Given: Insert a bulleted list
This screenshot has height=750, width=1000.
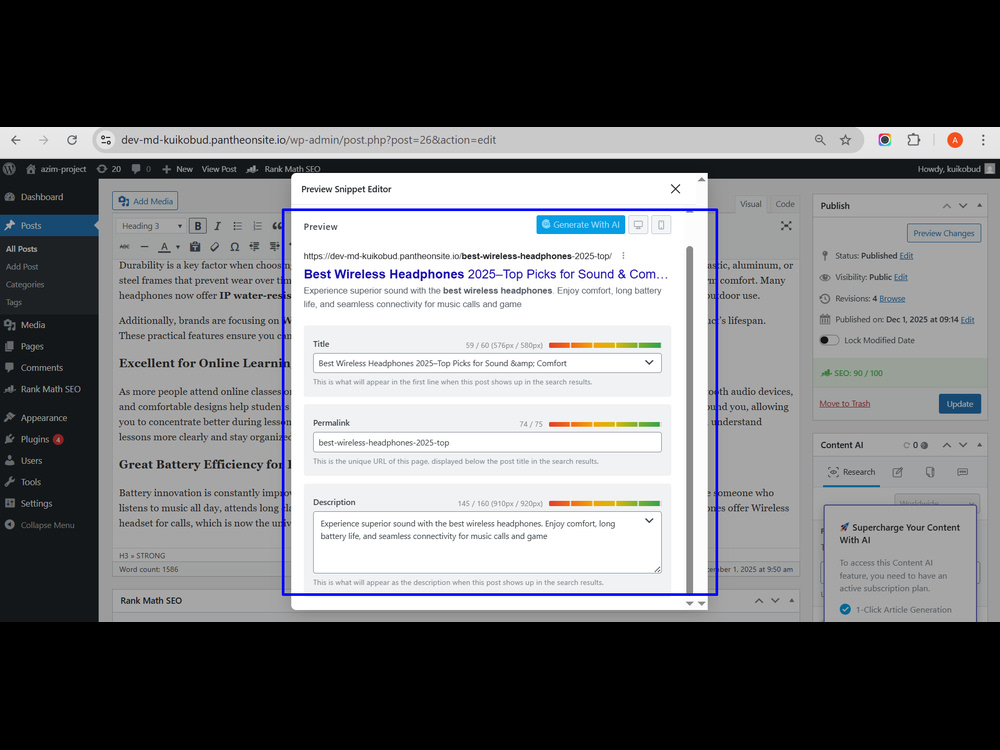Looking at the screenshot, I should coord(237,226).
